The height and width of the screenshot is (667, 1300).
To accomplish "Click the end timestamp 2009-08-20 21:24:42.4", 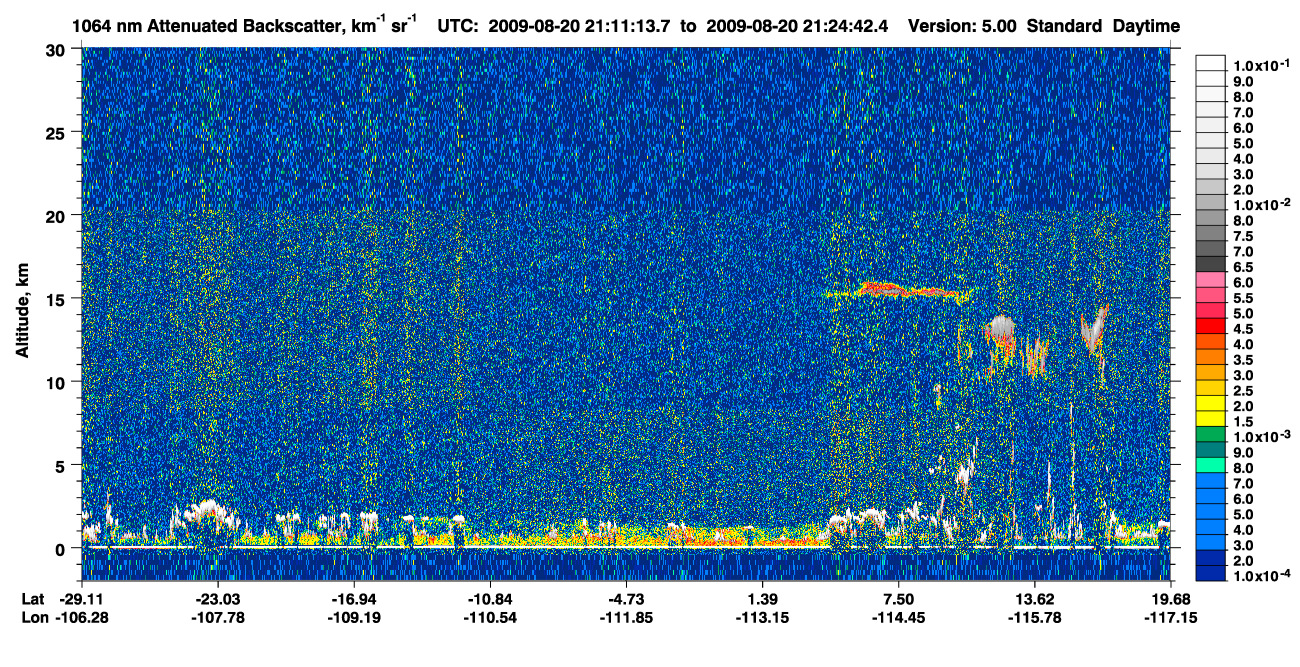I will [x=797, y=25].
